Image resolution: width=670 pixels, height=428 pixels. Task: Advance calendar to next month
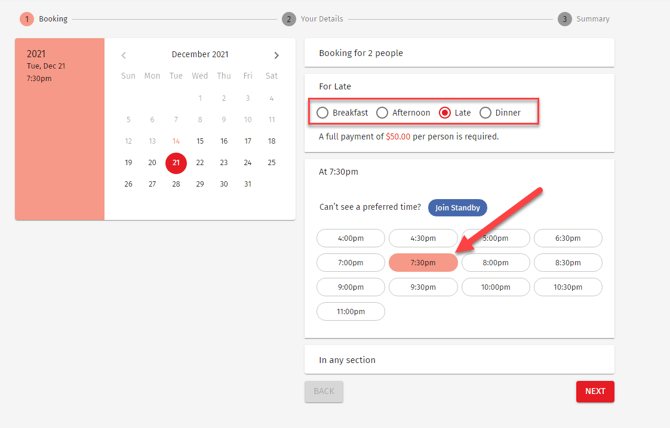click(x=277, y=55)
